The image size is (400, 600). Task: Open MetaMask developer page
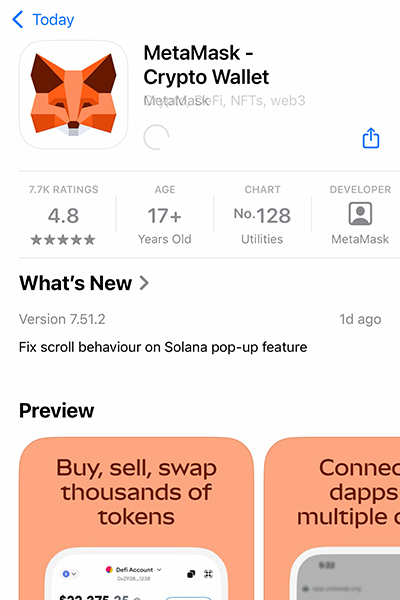pos(360,215)
